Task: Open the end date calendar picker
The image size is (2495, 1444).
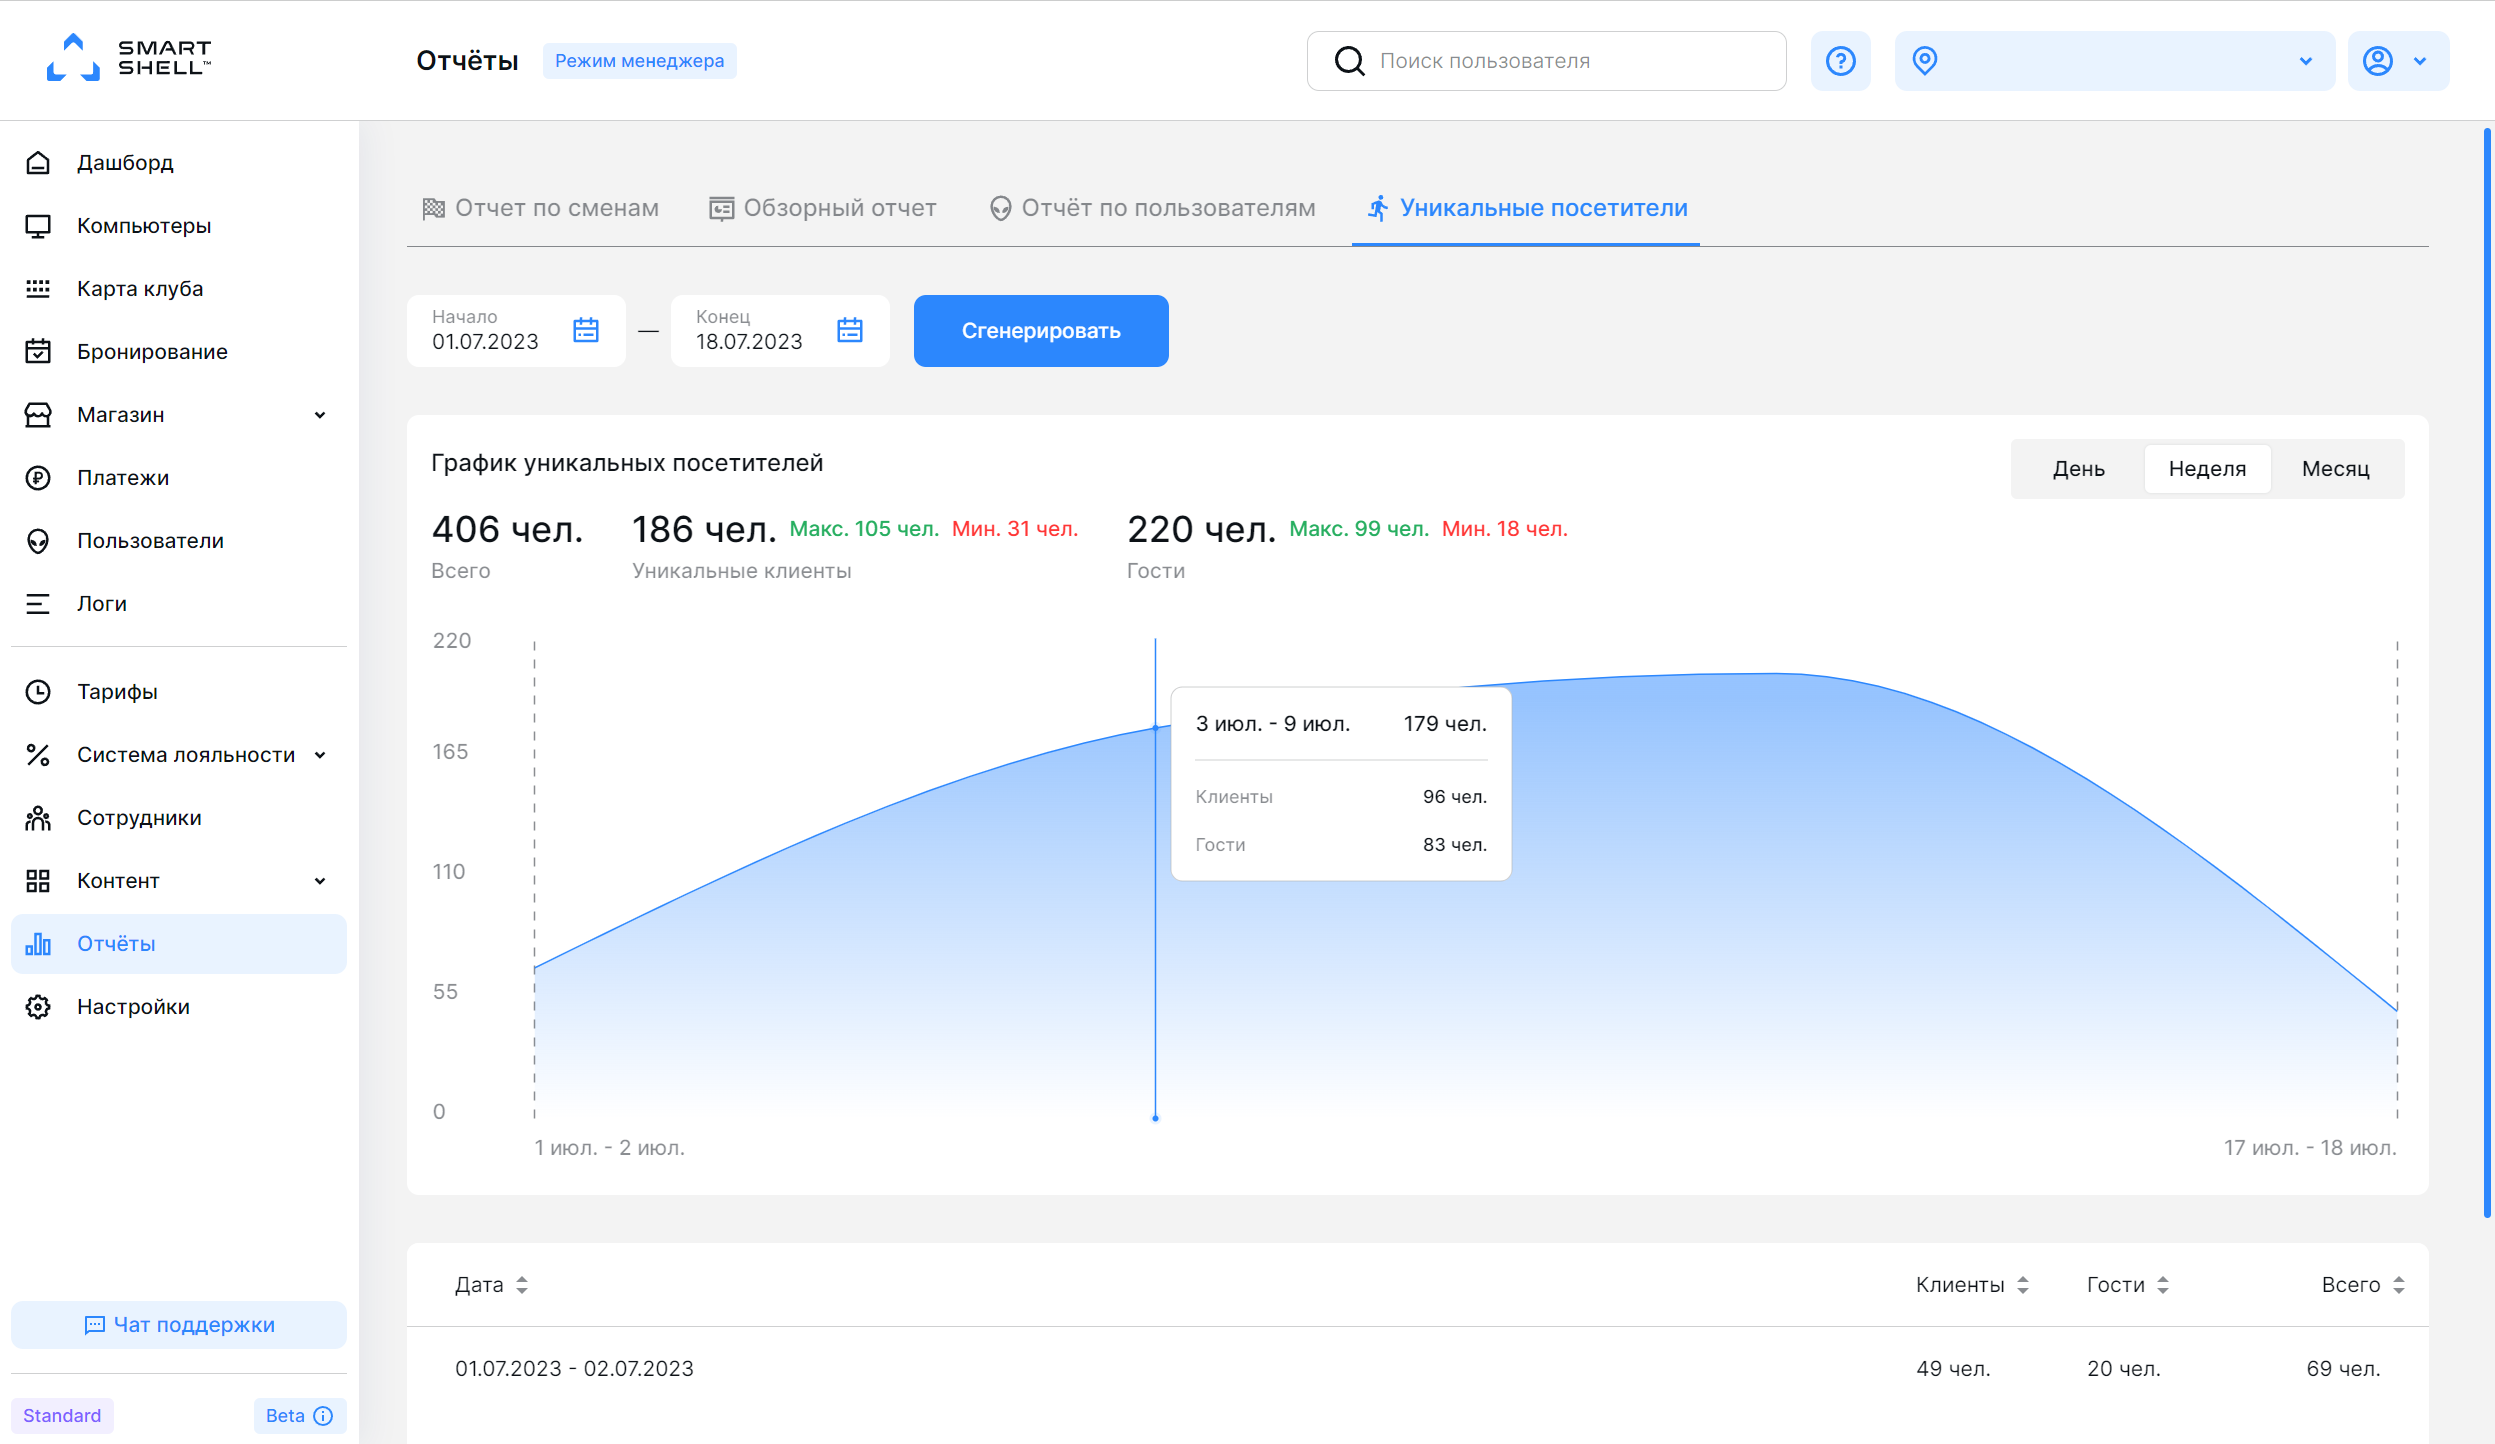Action: coord(850,330)
